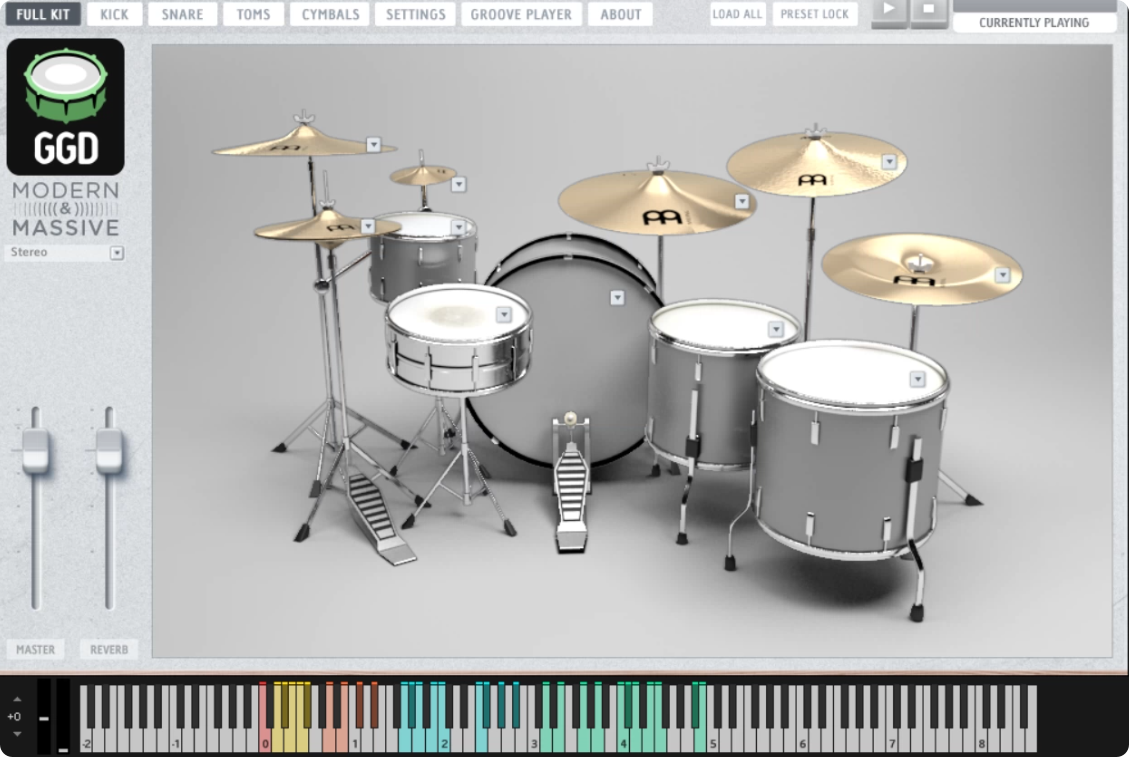1129x757 pixels.
Task: Open the rack tom dropdown arrow
Action: pyautogui.click(x=458, y=228)
